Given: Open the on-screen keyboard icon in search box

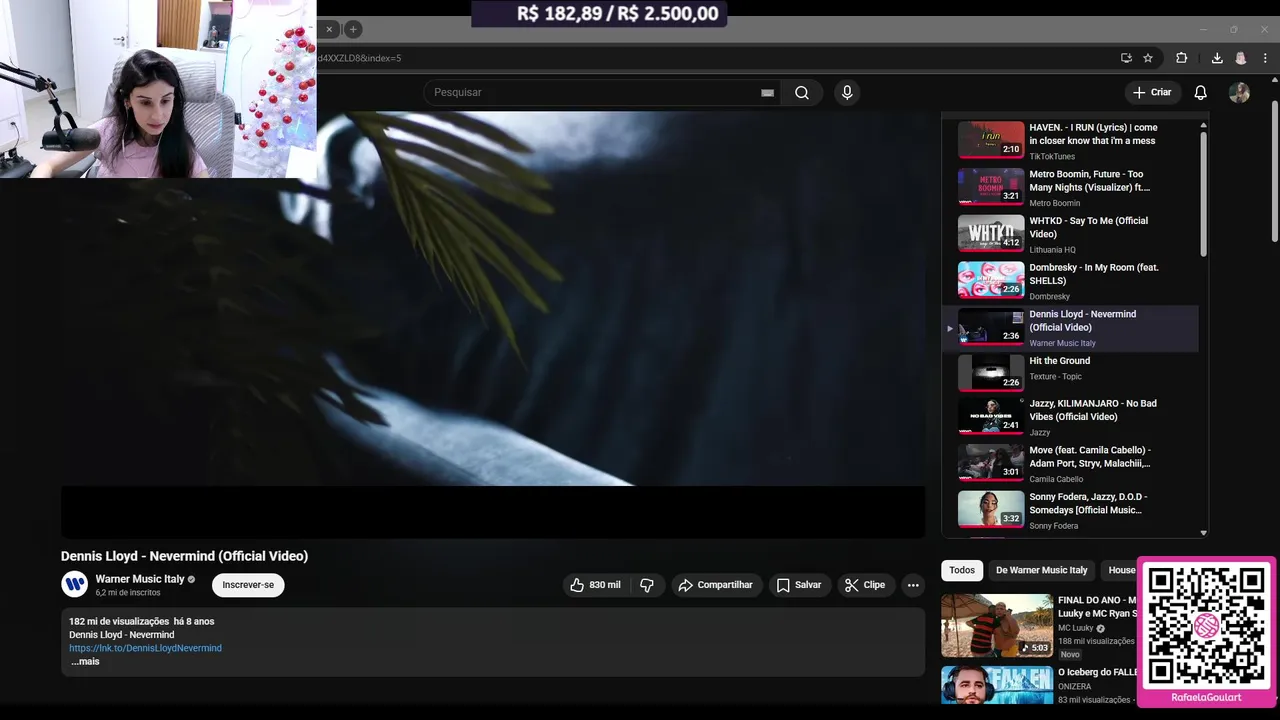Looking at the screenshot, I should [x=767, y=93].
